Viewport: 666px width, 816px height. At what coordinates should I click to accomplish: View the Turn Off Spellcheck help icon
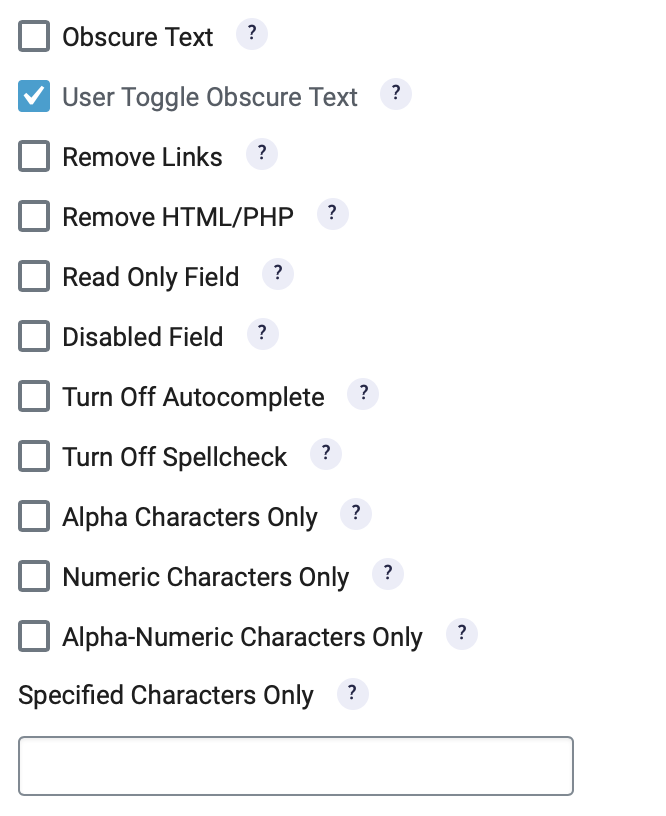pyautogui.click(x=325, y=453)
